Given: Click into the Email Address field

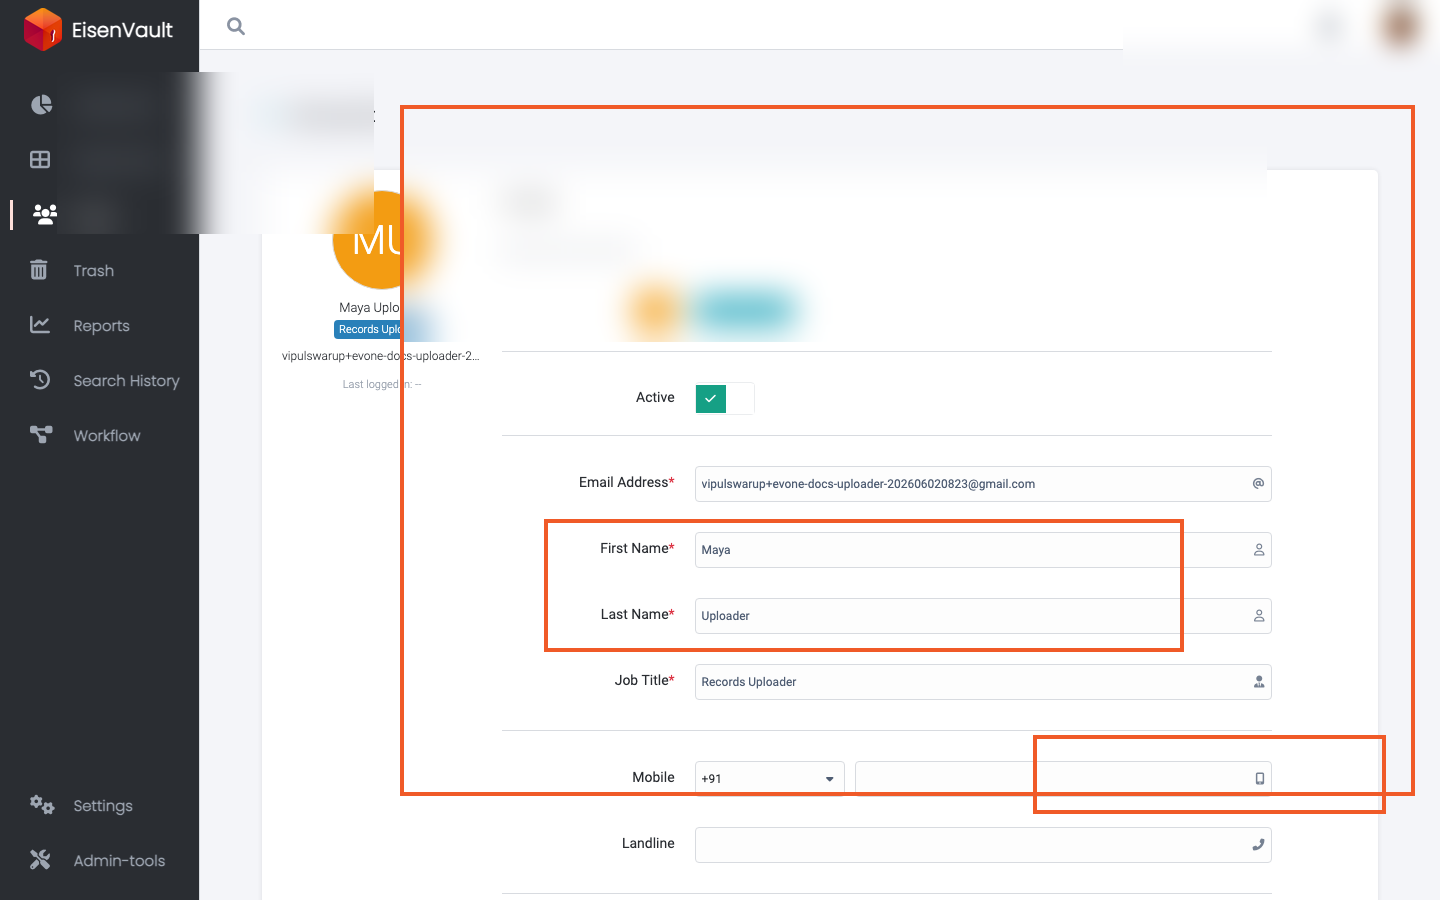Looking at the screenshot, I should (983, 484).
